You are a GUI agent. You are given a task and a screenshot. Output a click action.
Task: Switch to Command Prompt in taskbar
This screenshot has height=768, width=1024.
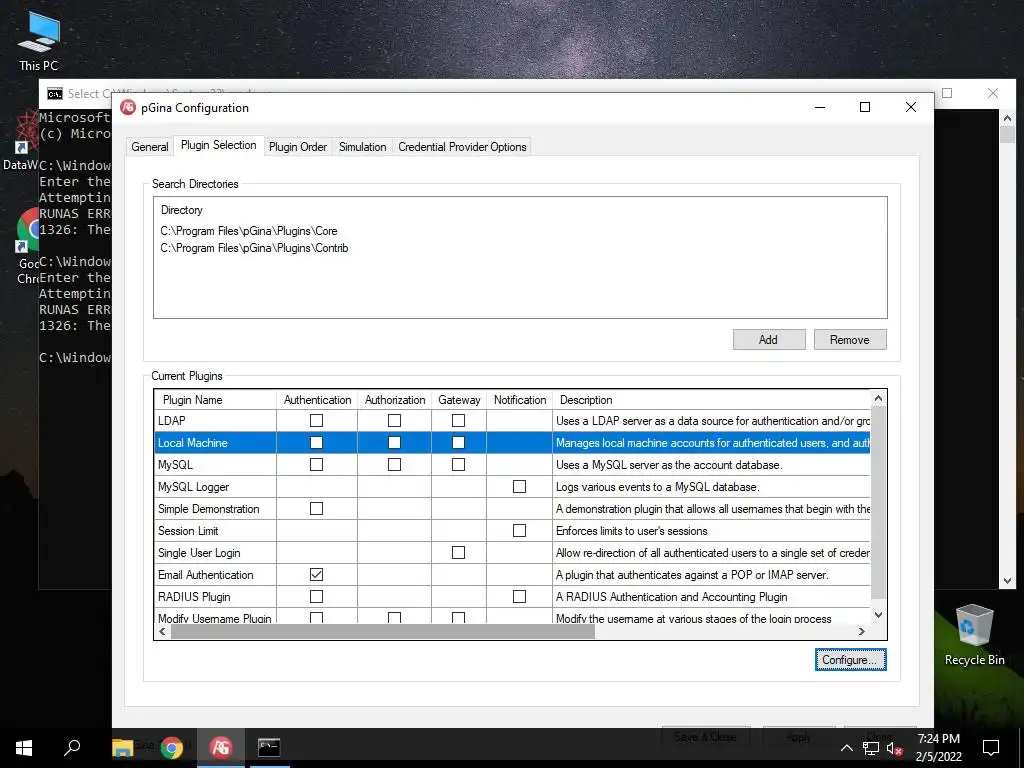click(268, 747)
